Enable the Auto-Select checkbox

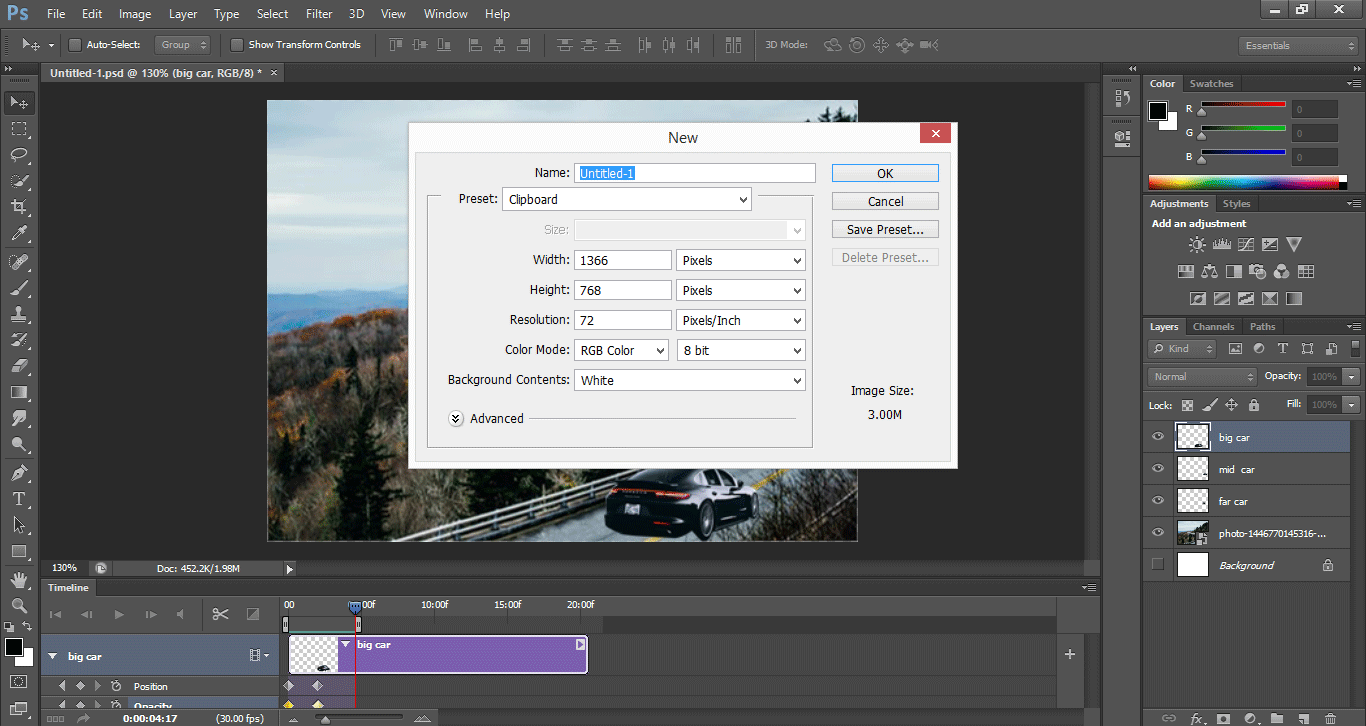click(x=75, y=45)
